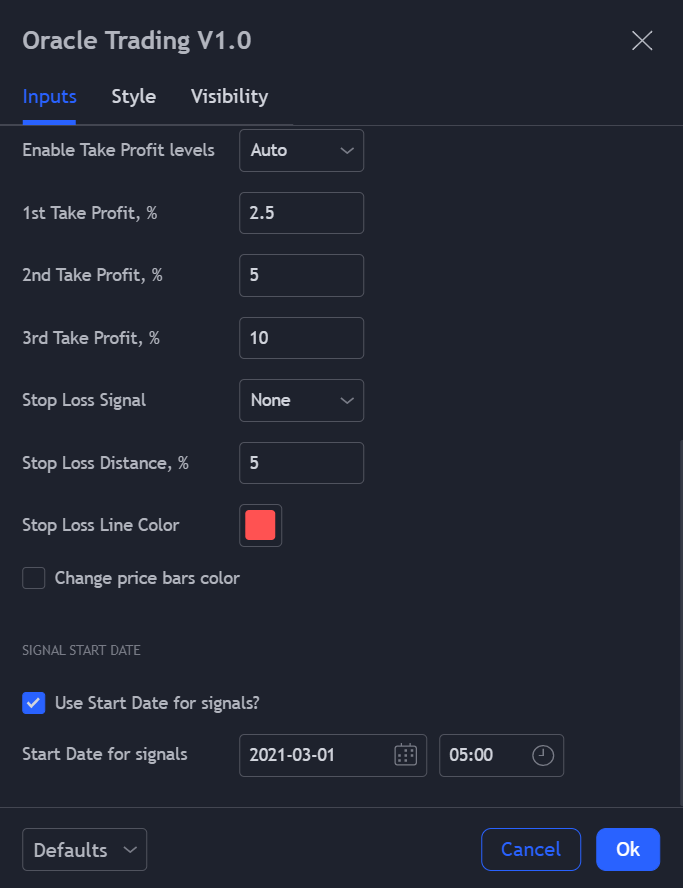The image size is (683, 888).
Task: Click the Cancel button
Action: (531, 849)
